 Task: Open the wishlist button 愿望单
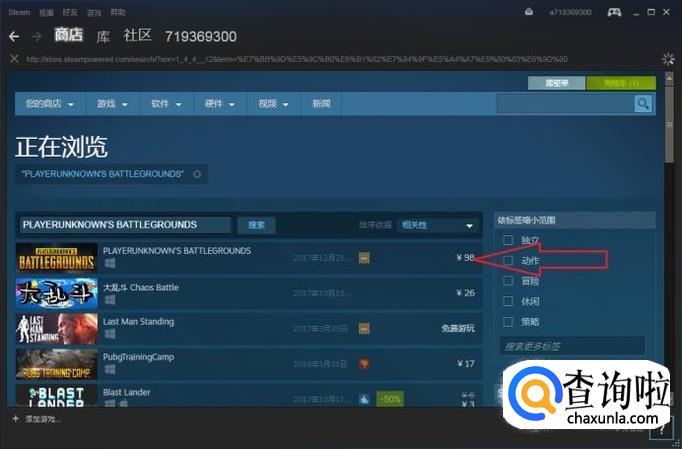557,83
